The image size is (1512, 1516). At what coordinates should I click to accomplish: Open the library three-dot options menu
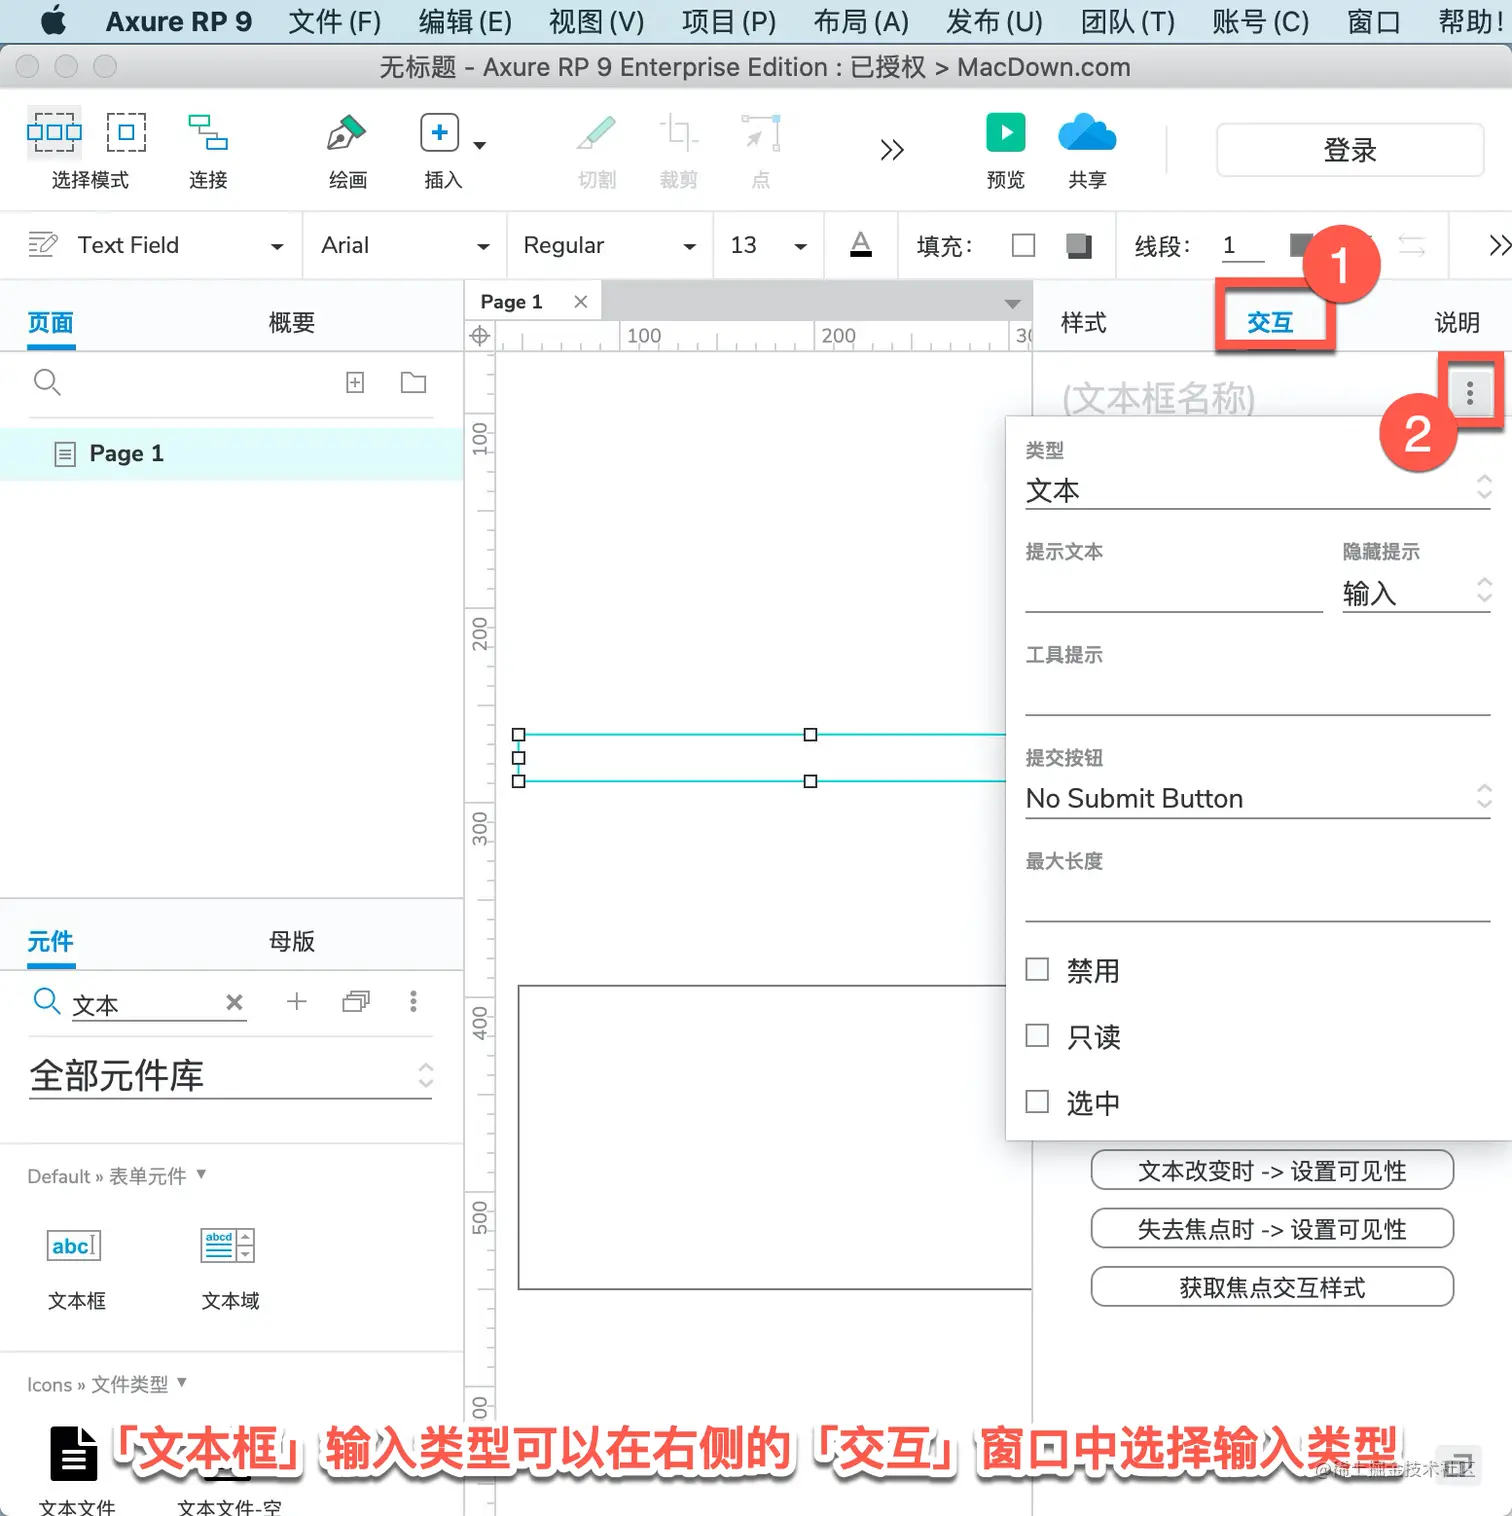(x=413, y=1001)
